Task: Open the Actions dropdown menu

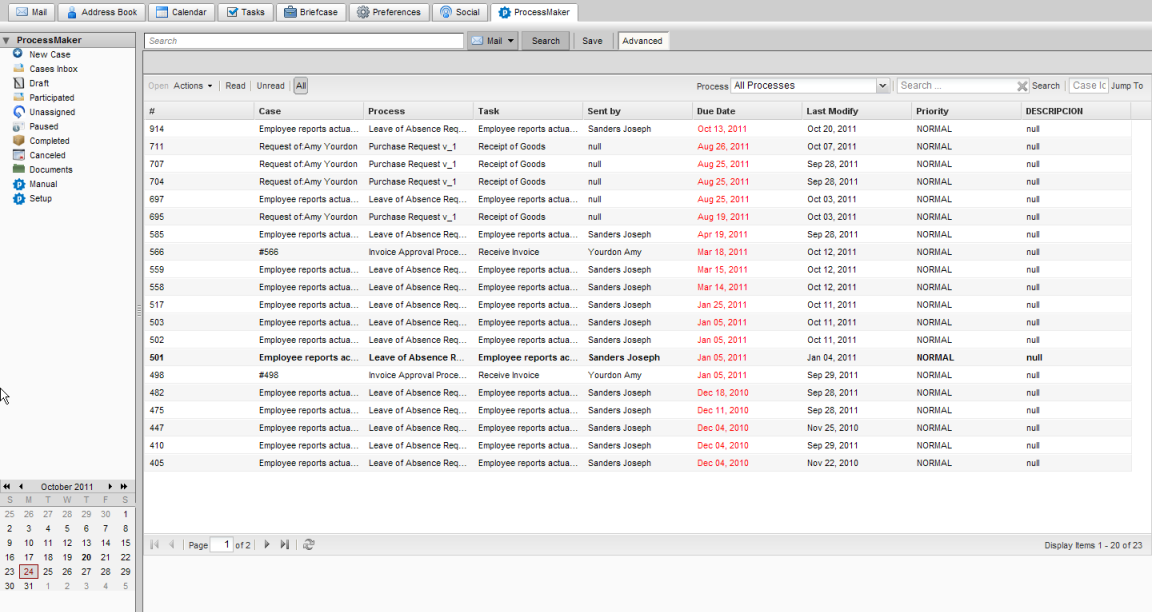Action: pyautogui.click(x=192, y=86)
